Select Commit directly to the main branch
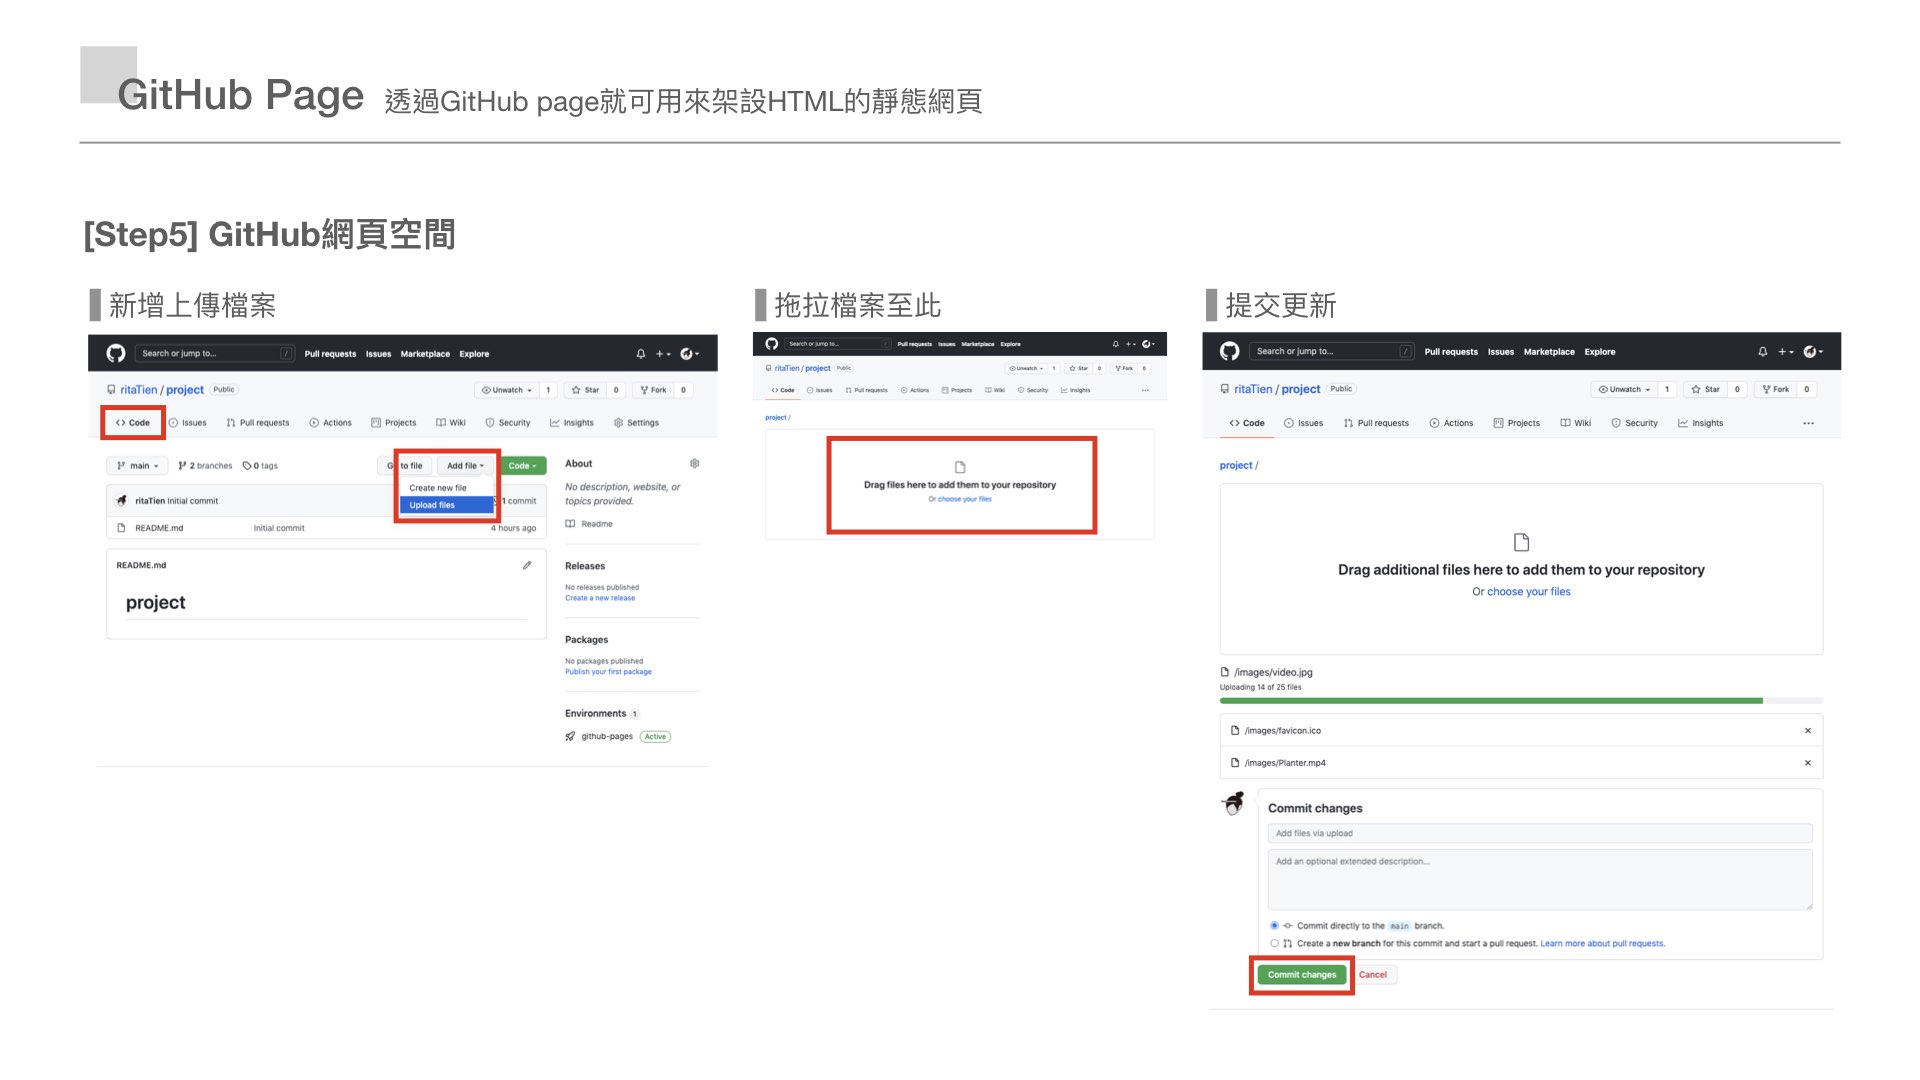This screenshot has height=1080, width=1920. coord(1274,926)
